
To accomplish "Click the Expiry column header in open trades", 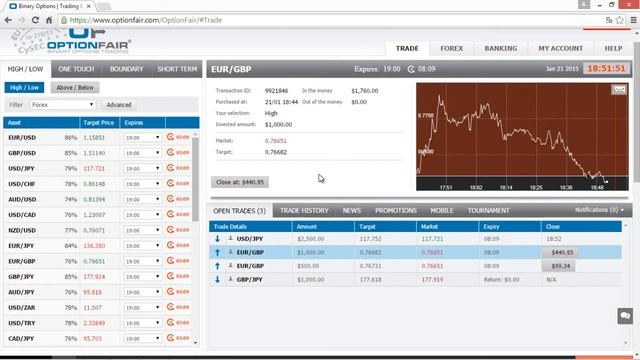I will (x=510, y=227).
